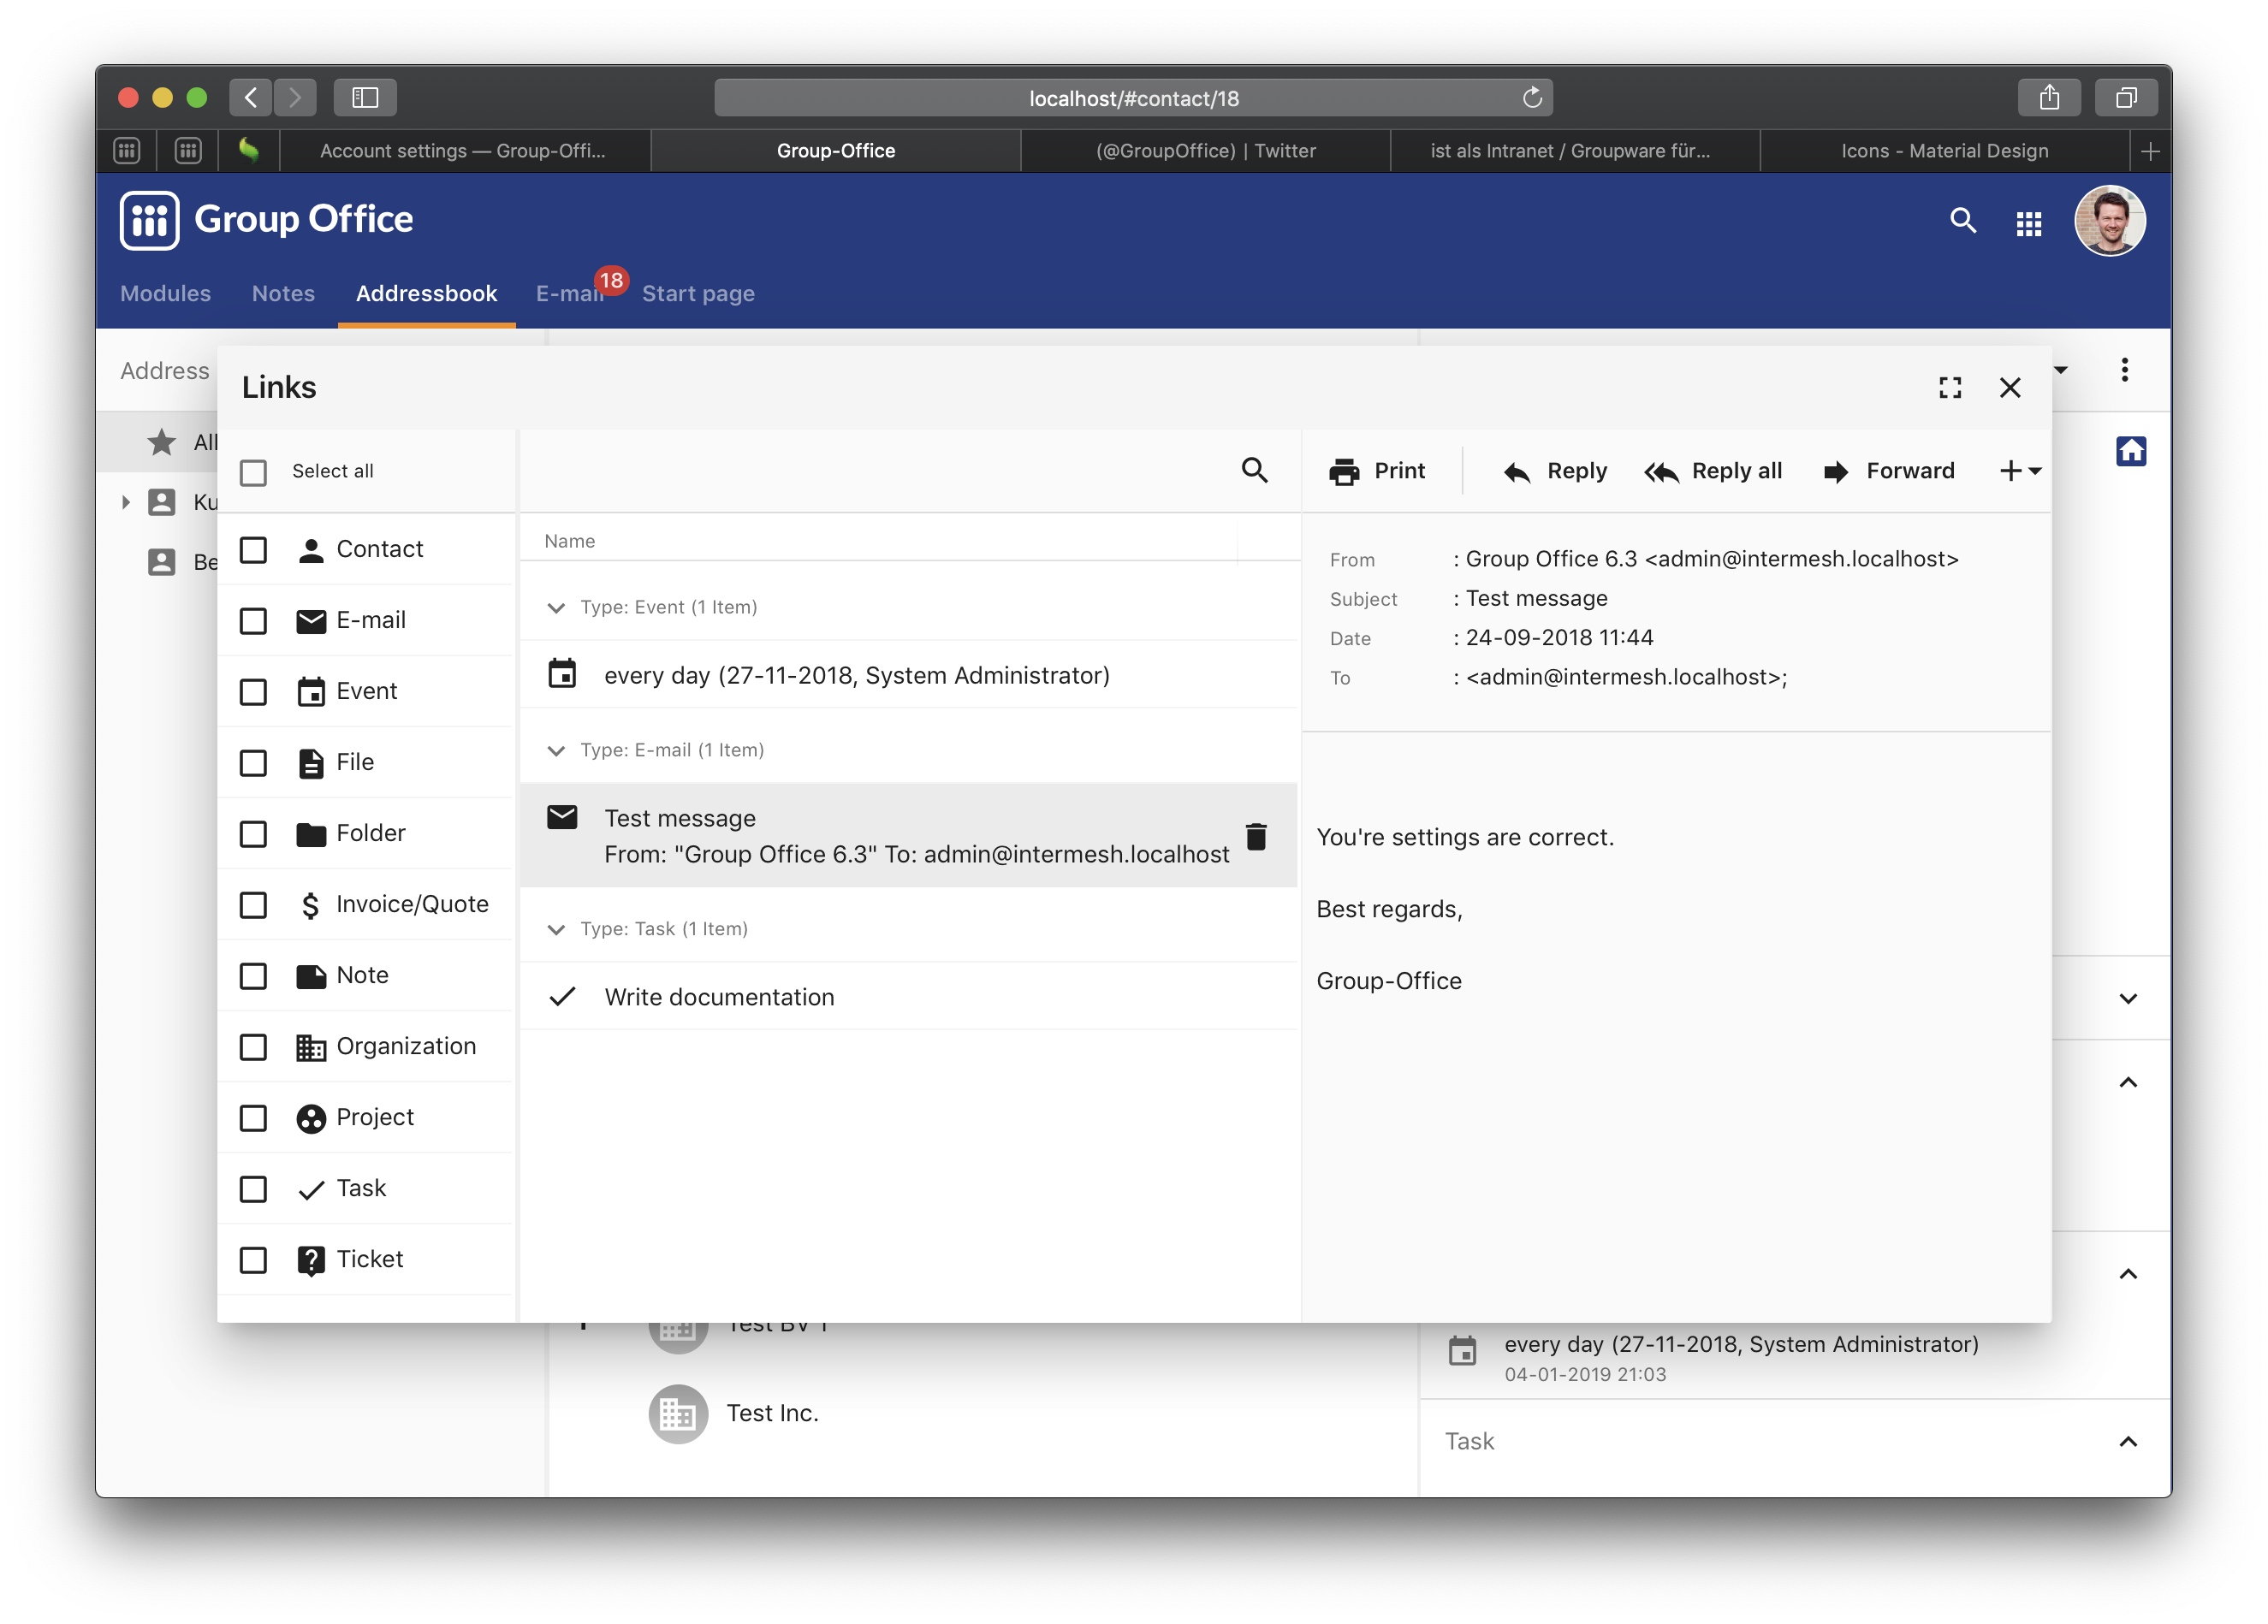2268x1624 pixels.
Task: Open a new browser tab
Action: (x=2150, y=151)
